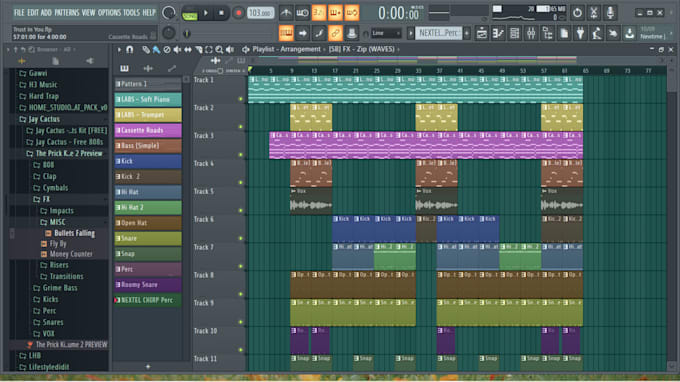The image size is (680, 382).
Task: Toggle the metronome icon
Action: pyautogui.click(x=285, y=13)
